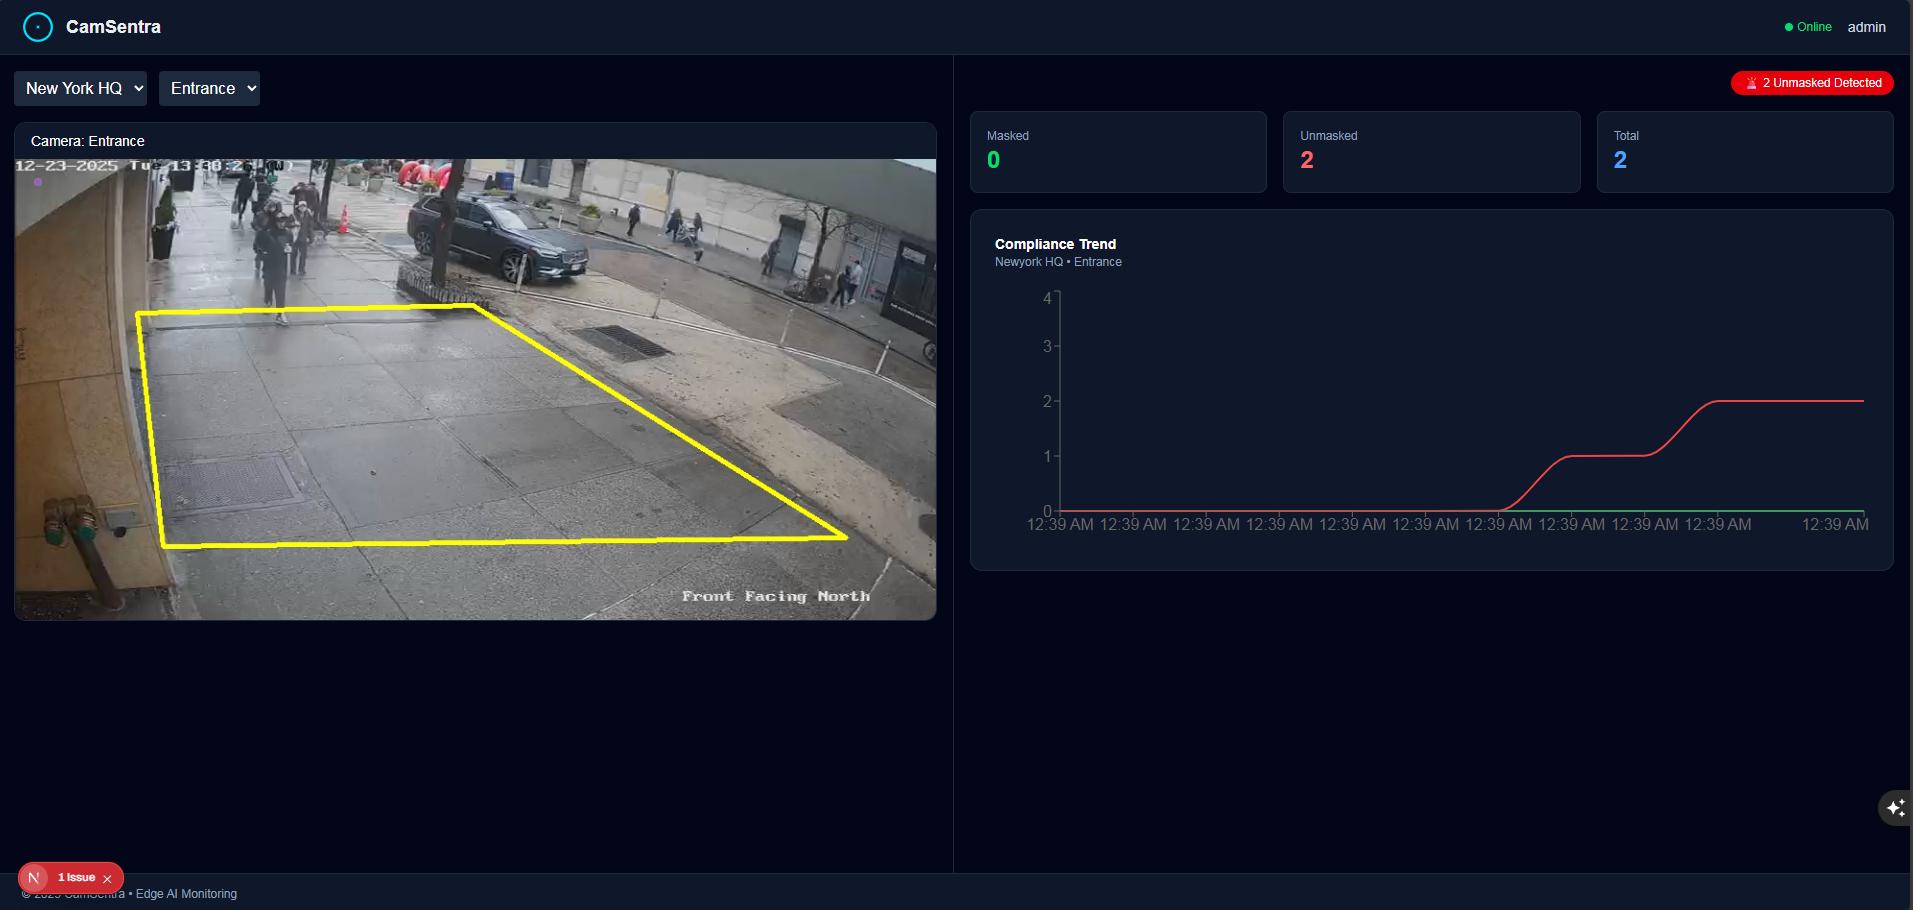The image size is (1913, 910).
Task: Click the Camera: Entrance label
Action: coord(88,141)
